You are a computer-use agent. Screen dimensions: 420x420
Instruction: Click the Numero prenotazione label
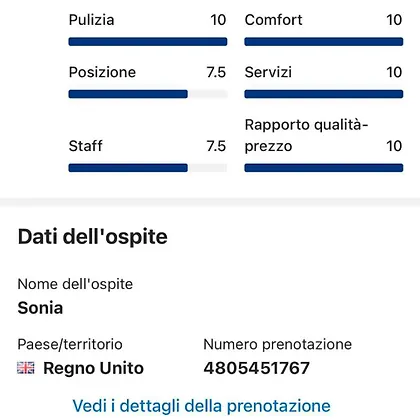[x=278, y=344]
